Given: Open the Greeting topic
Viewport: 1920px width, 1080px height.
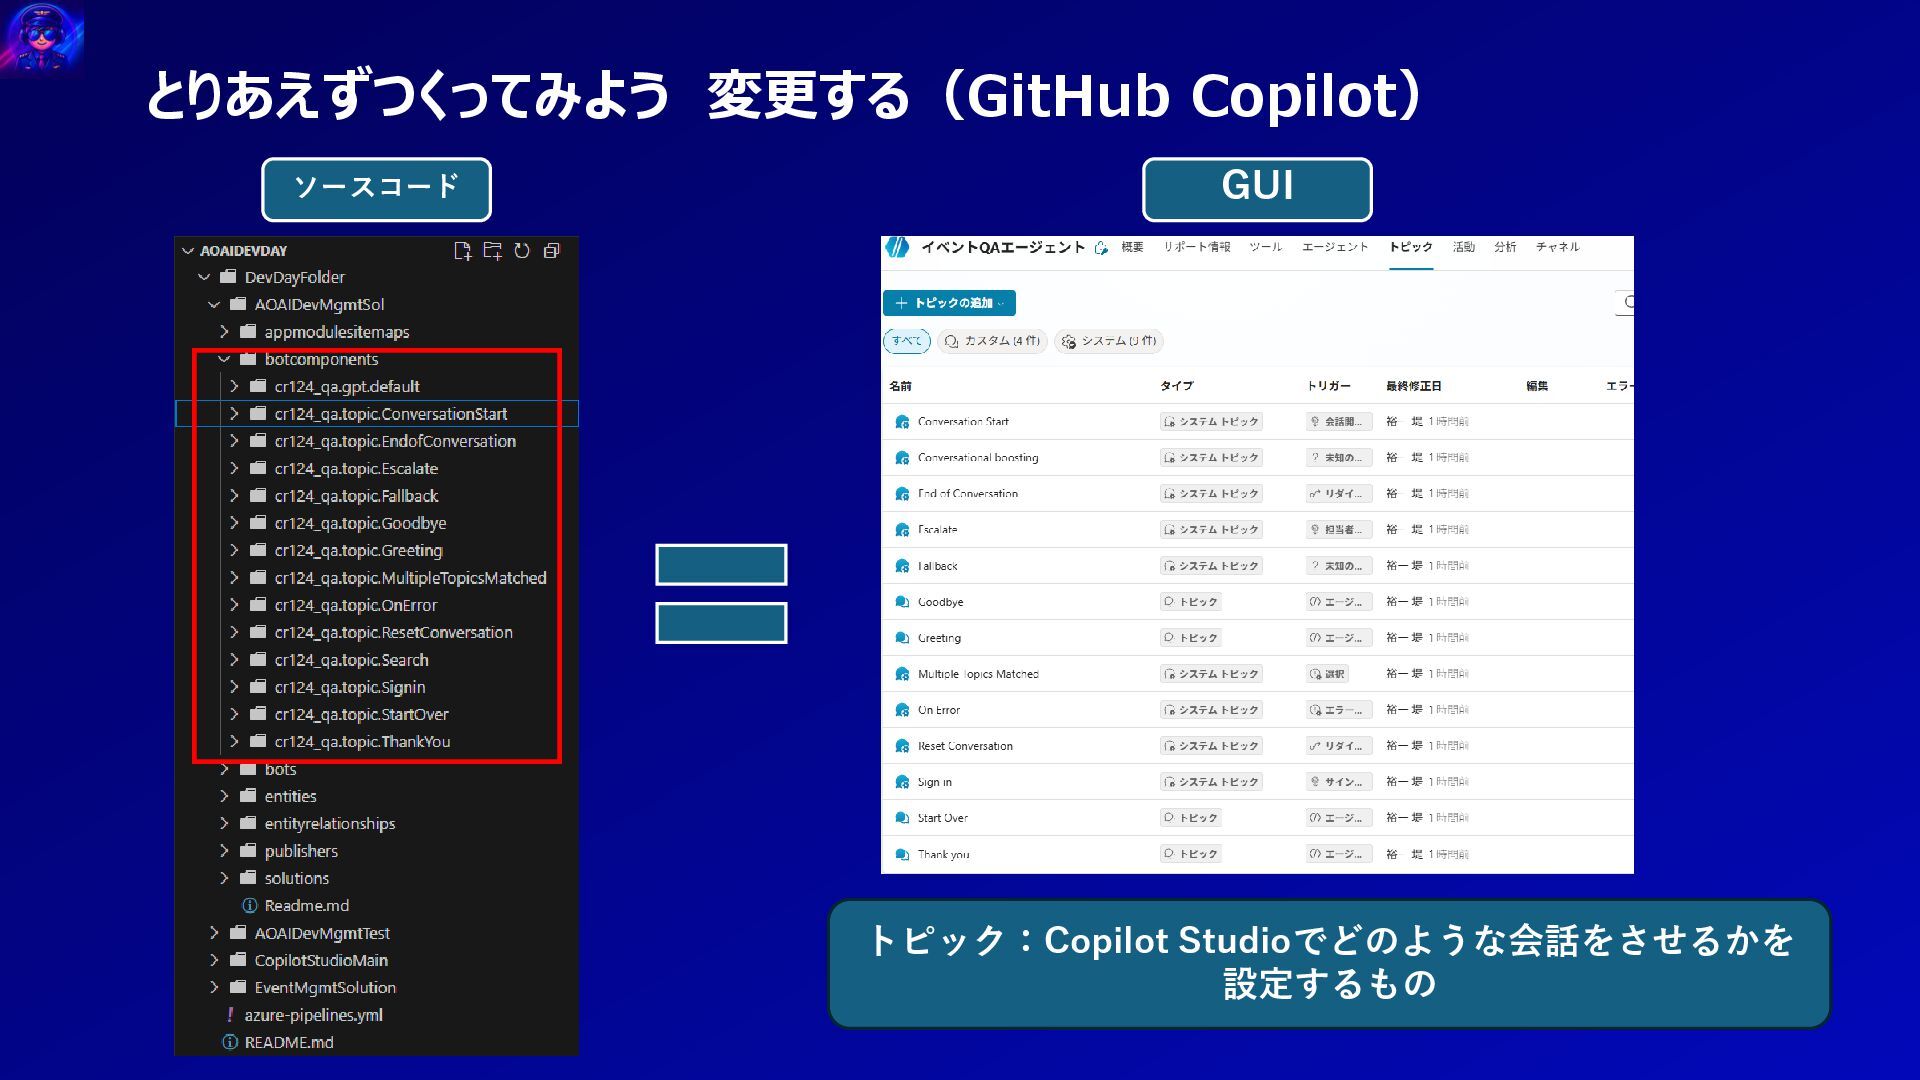Looking at the screenshot, I should [939, 638].
